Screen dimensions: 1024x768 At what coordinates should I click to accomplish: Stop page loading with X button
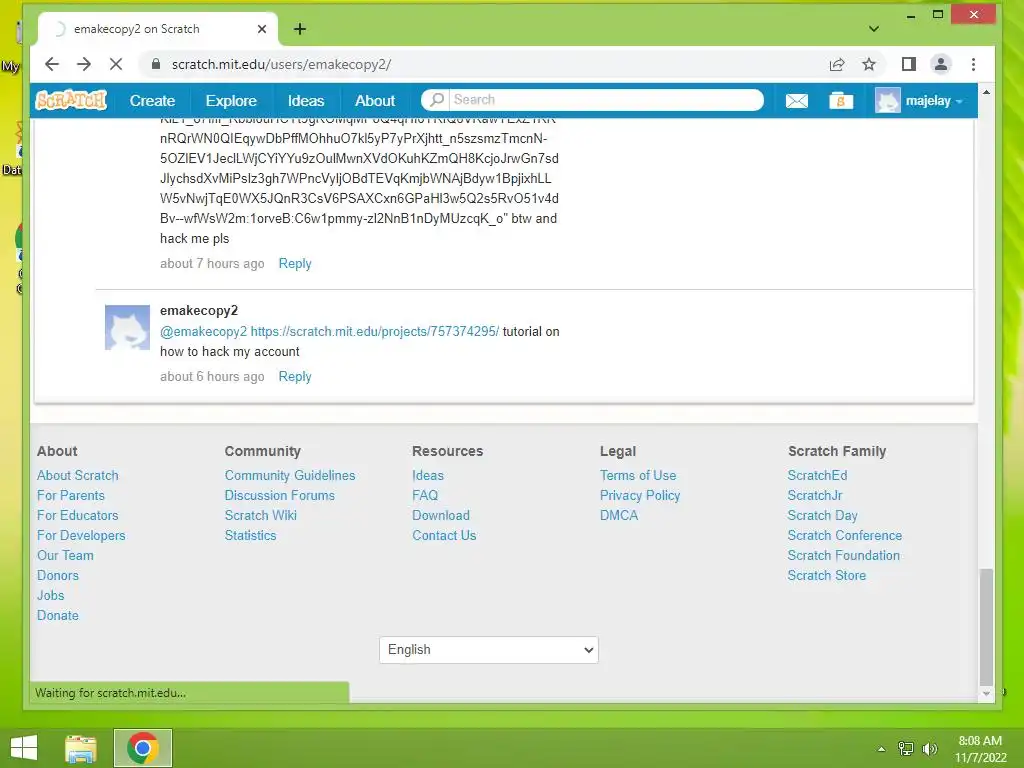click(x=116, y=64)
